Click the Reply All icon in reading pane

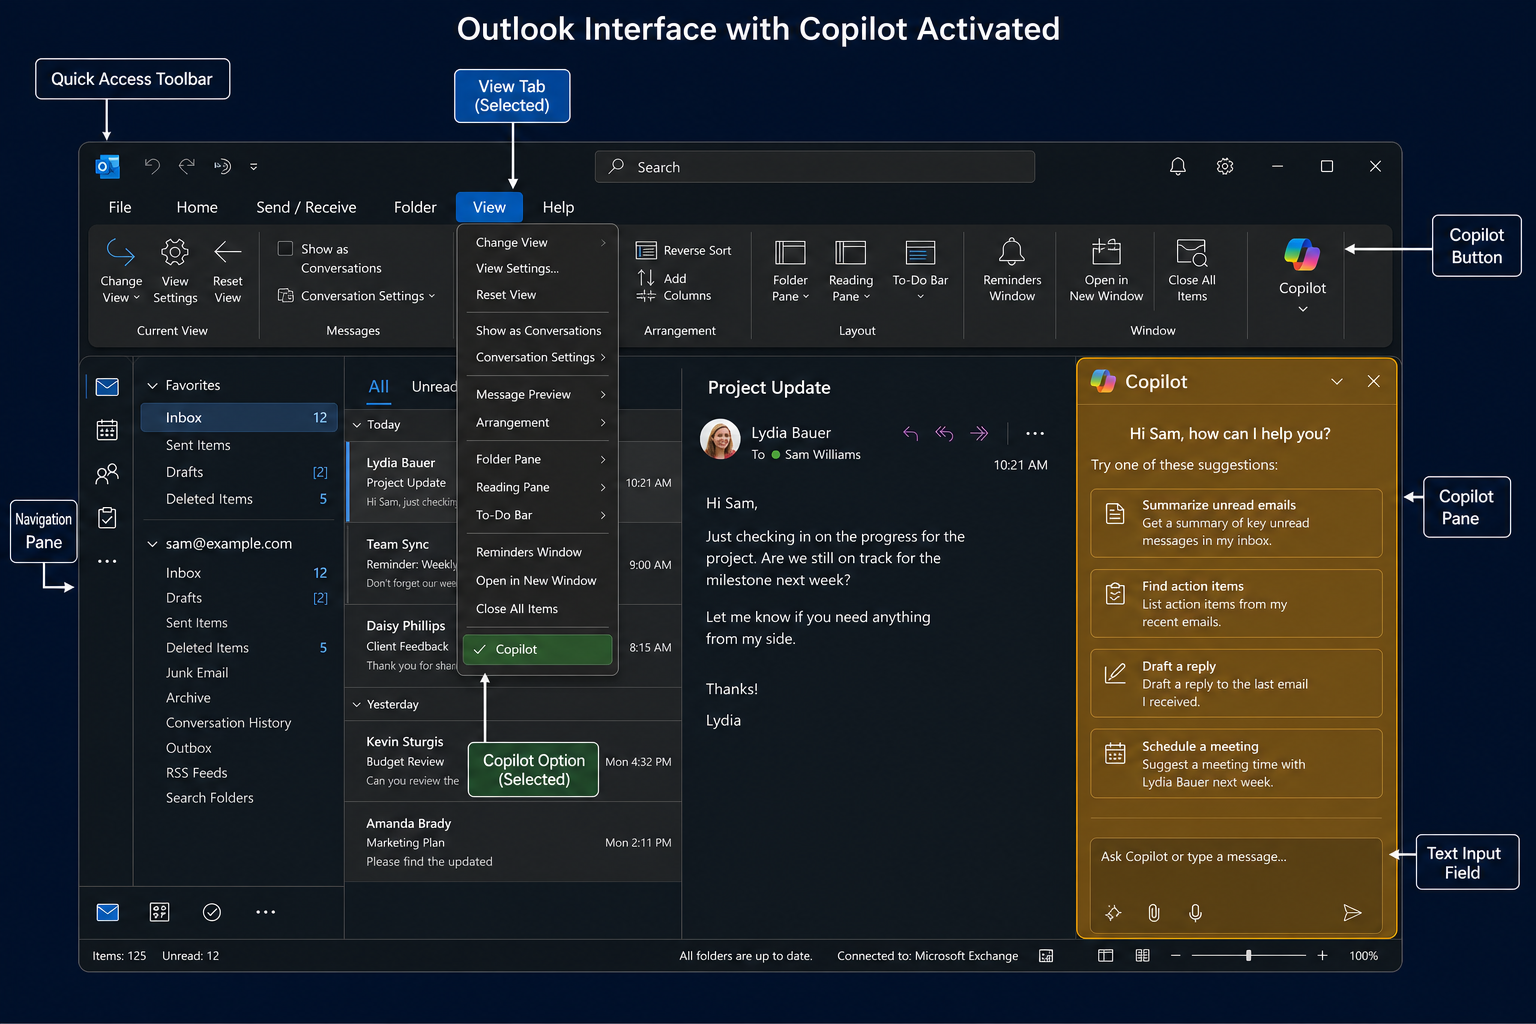[x=944, y=433]
